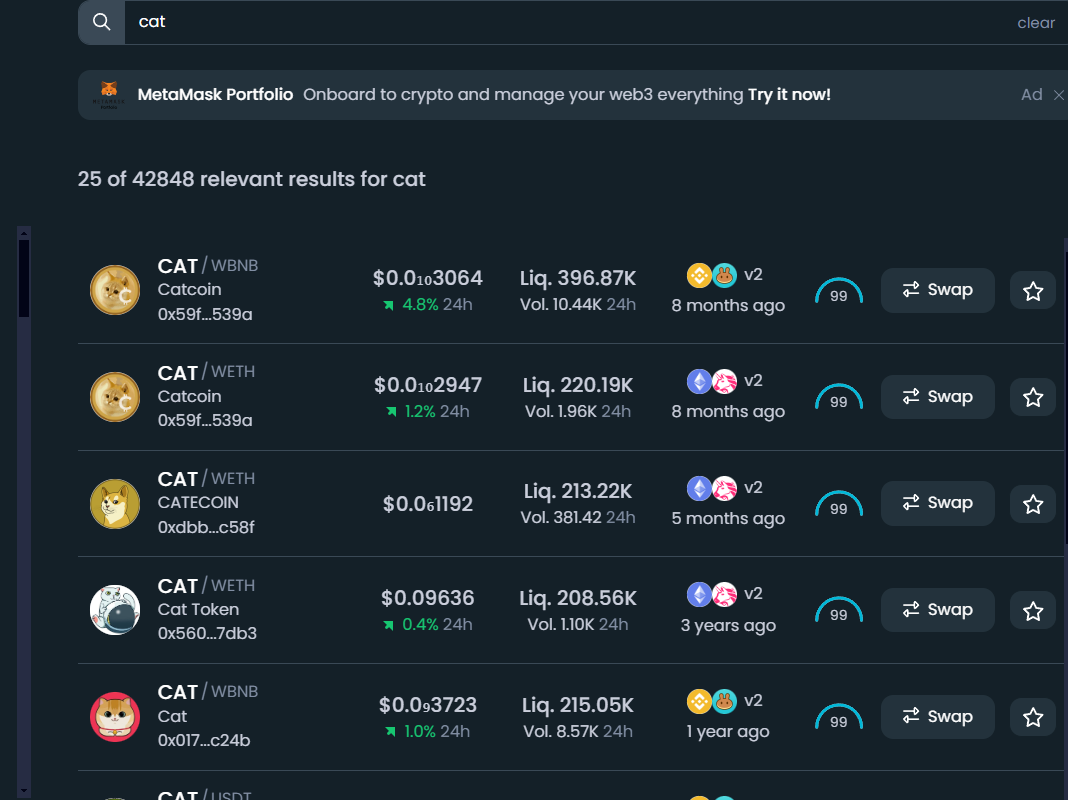This screenshot has height=800, width=1068.
Task: Click Vol. 8.57K 24h text
Action: tap(578, 732)
